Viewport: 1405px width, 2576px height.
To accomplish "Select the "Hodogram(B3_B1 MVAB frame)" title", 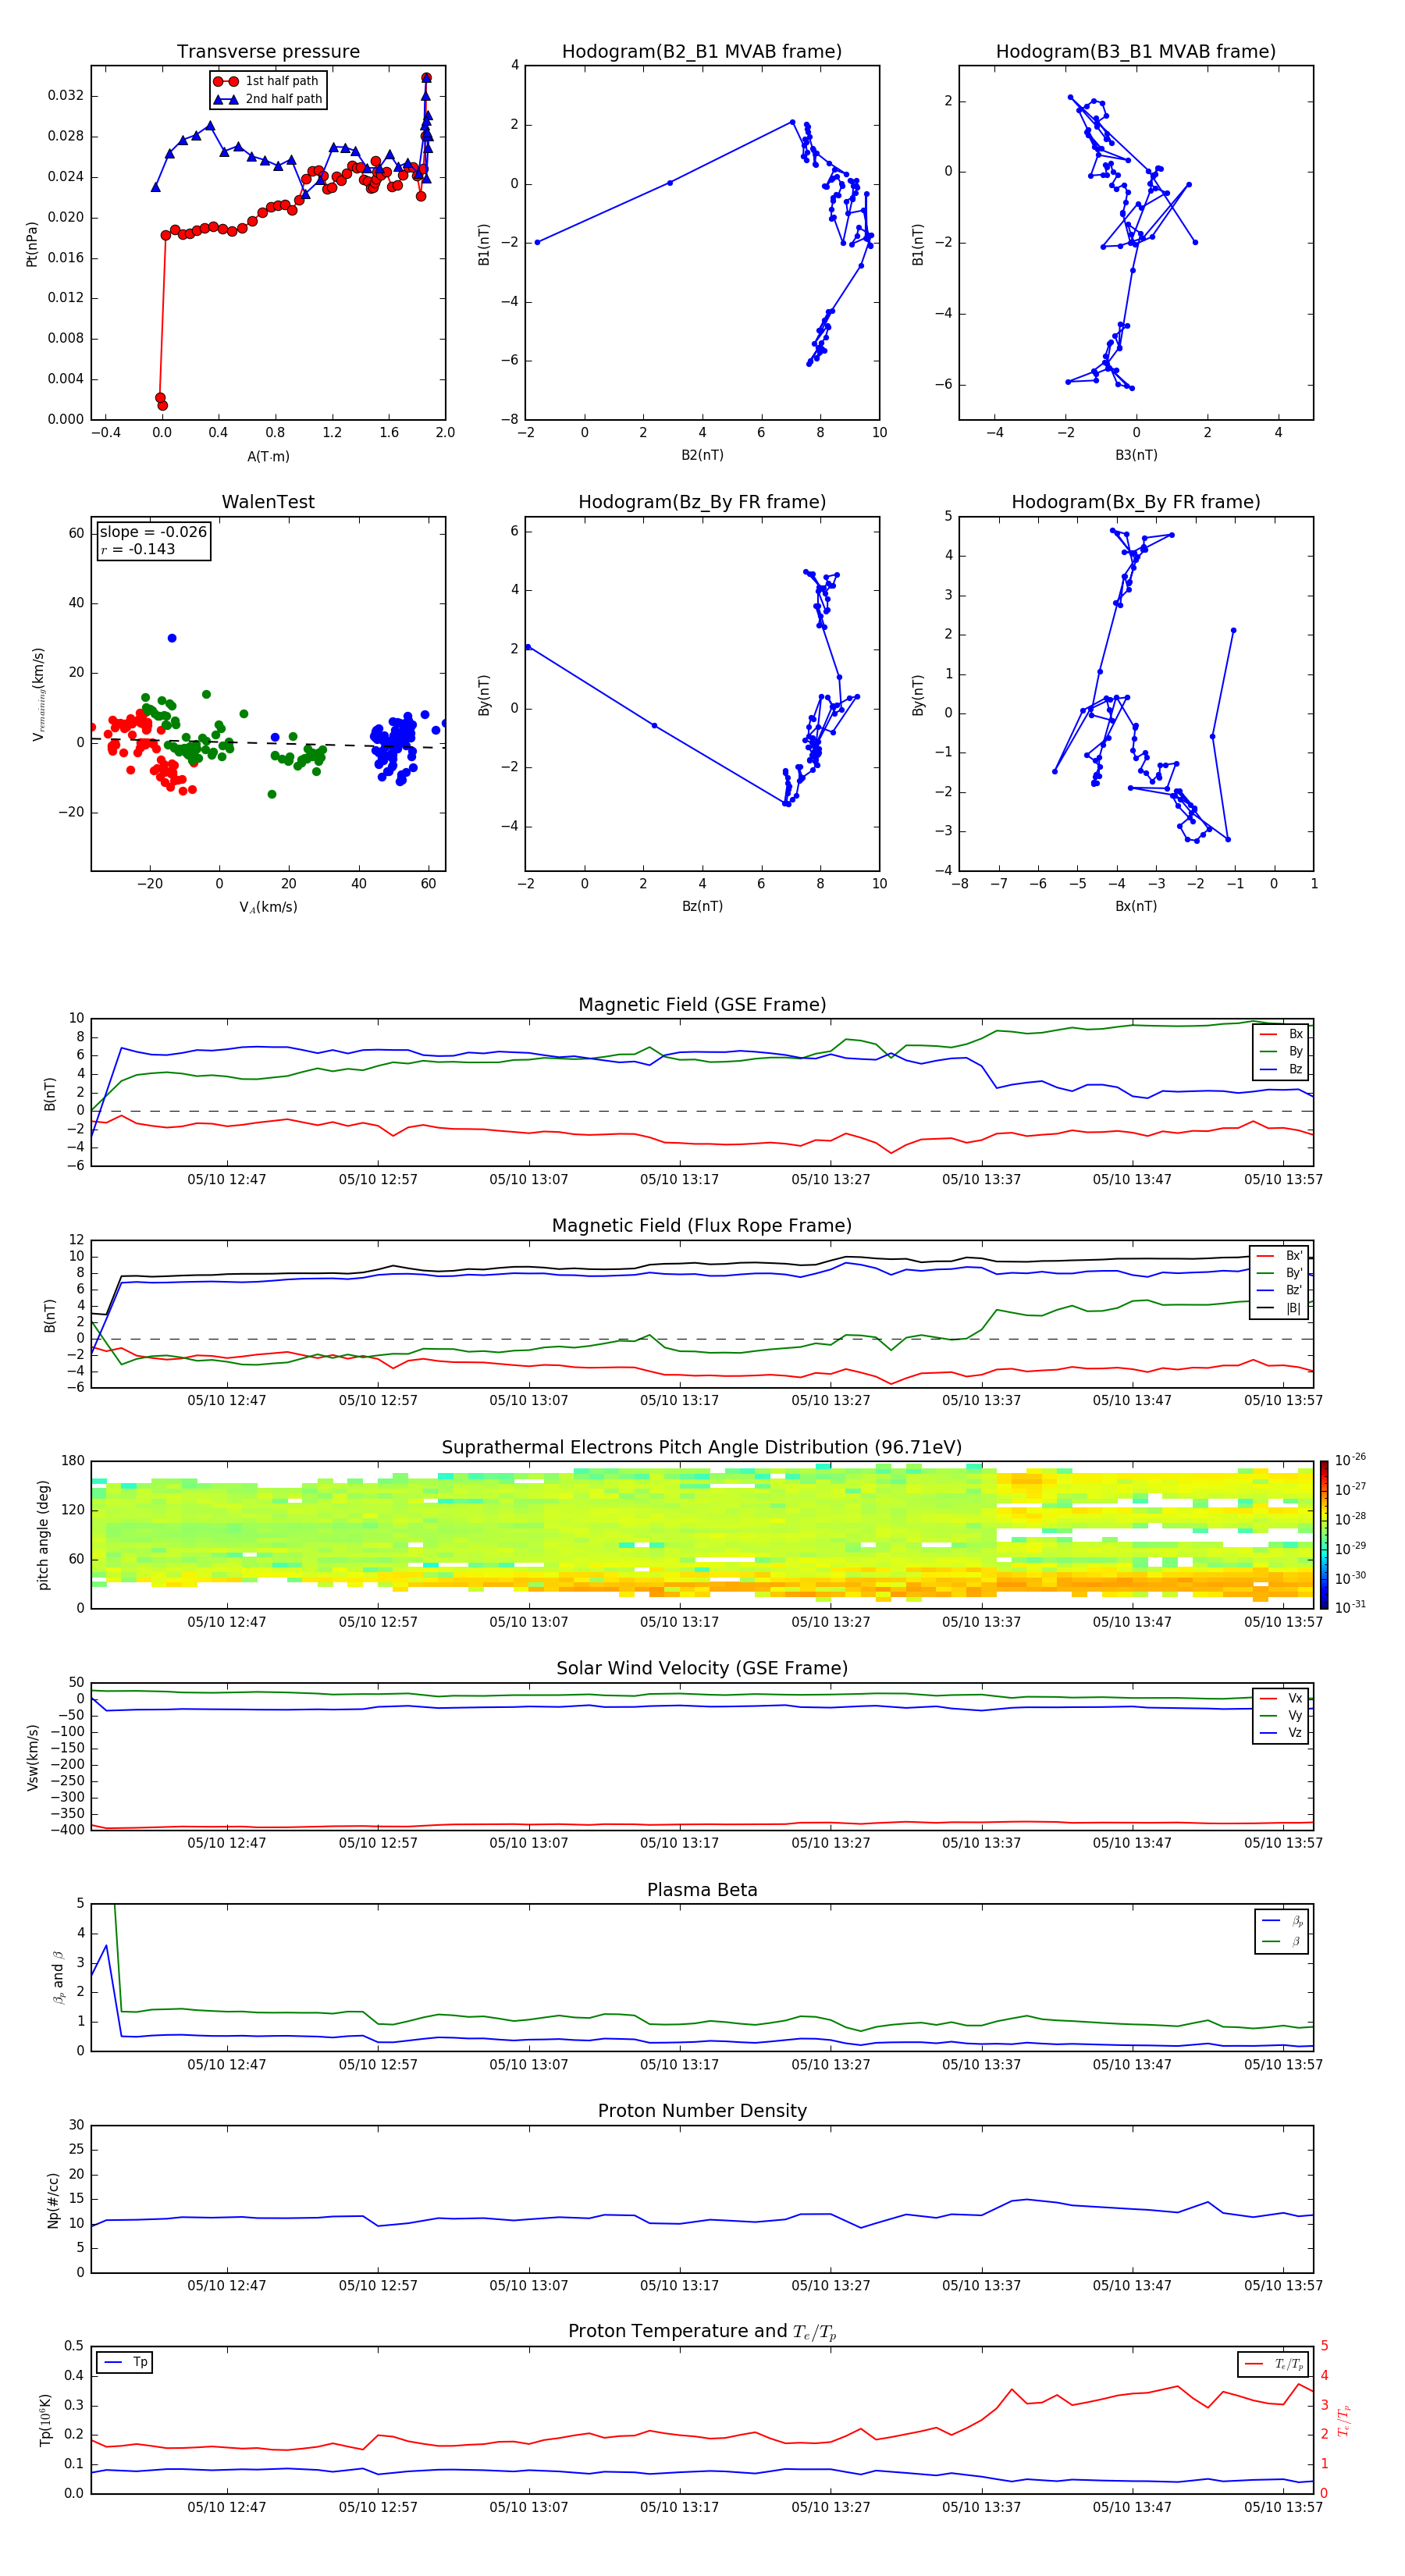I will click(x=1136, y=52).
